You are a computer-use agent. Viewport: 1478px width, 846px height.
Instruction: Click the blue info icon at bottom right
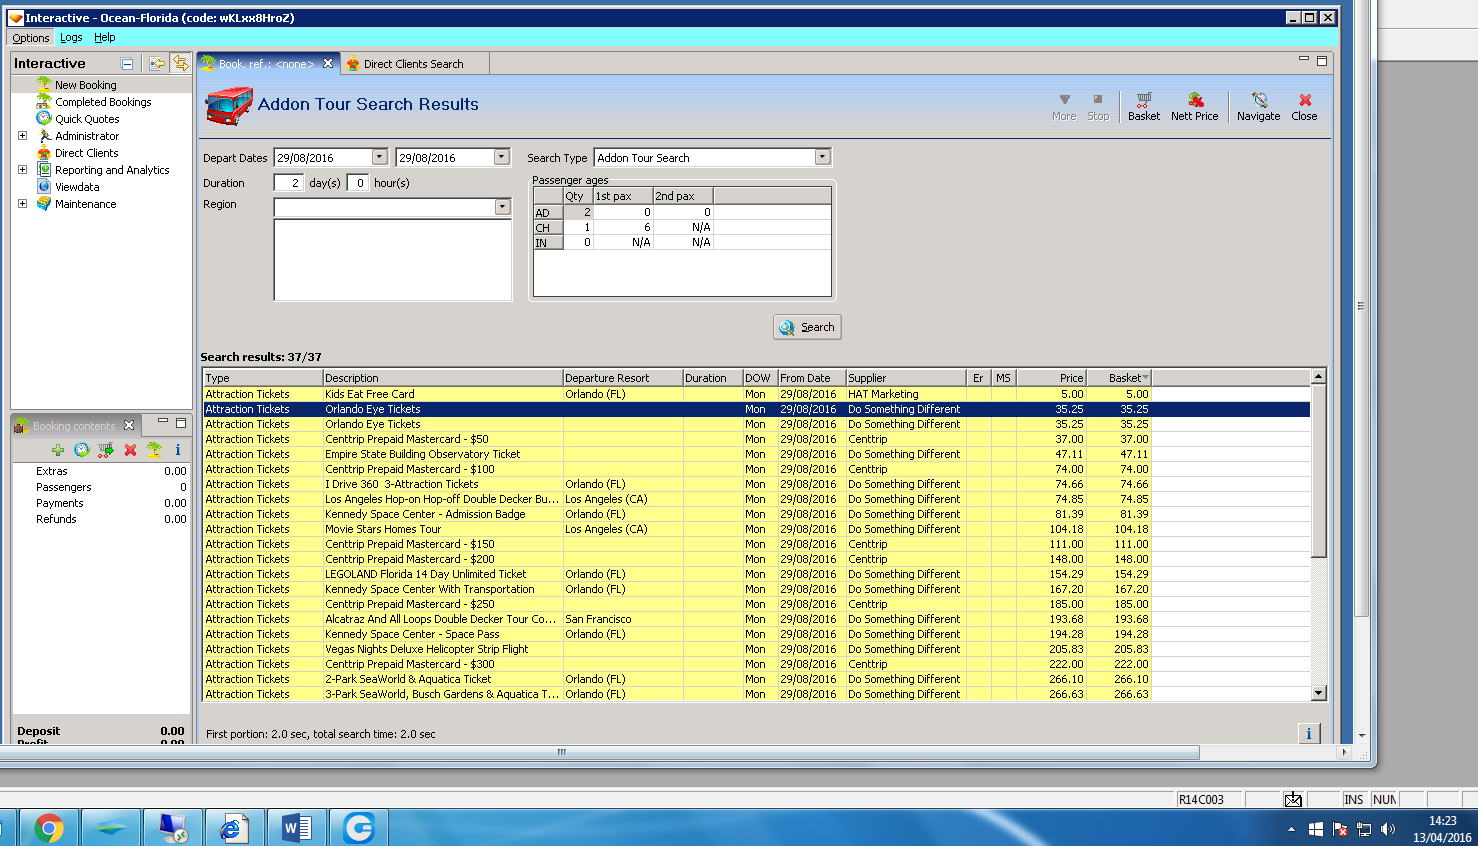(1308, 733)
